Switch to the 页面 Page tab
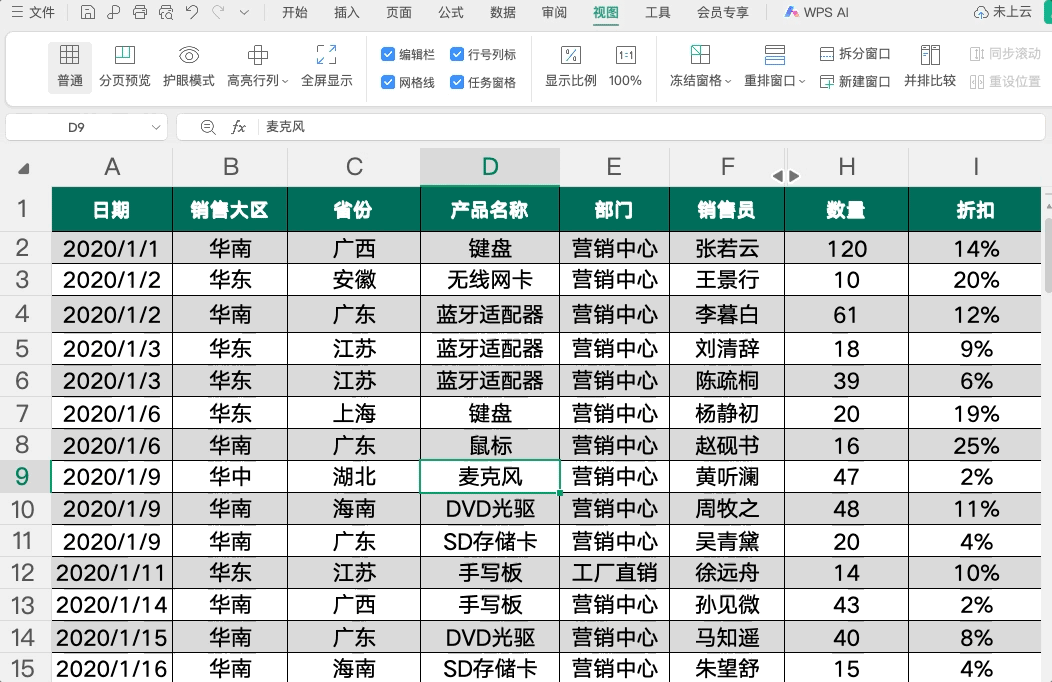 399,12
